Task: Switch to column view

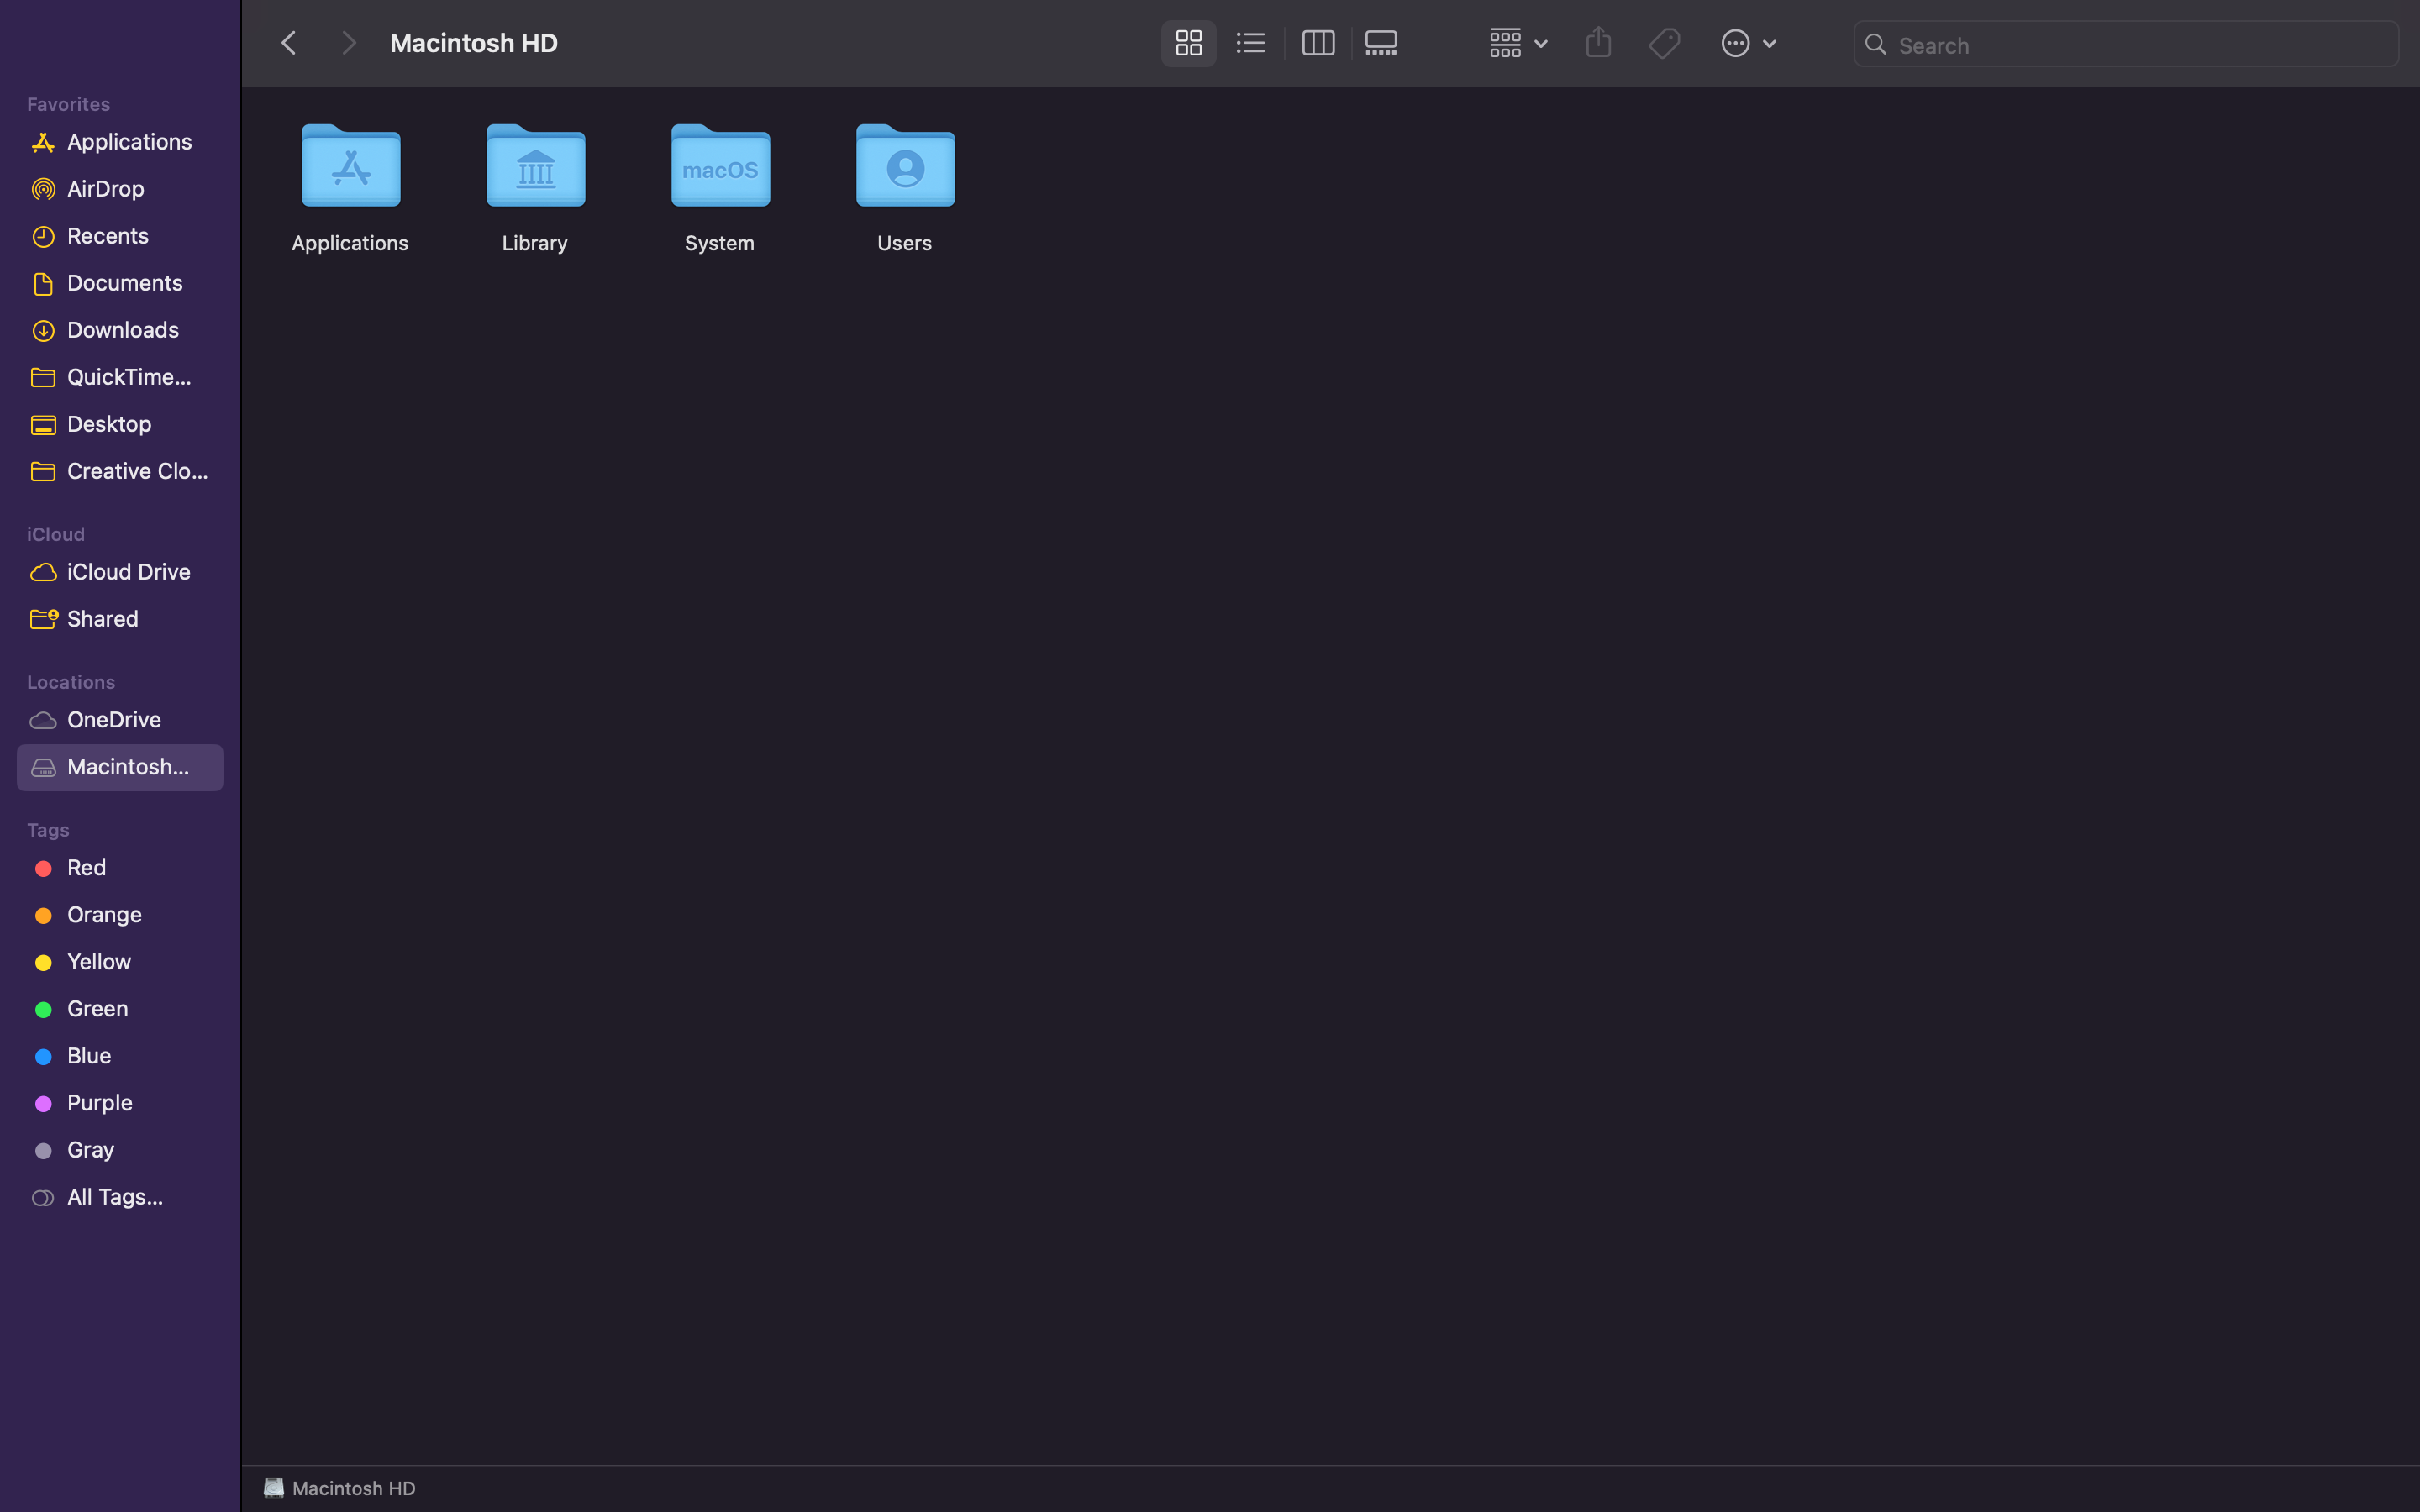Action: click(x=1318, y=43)
